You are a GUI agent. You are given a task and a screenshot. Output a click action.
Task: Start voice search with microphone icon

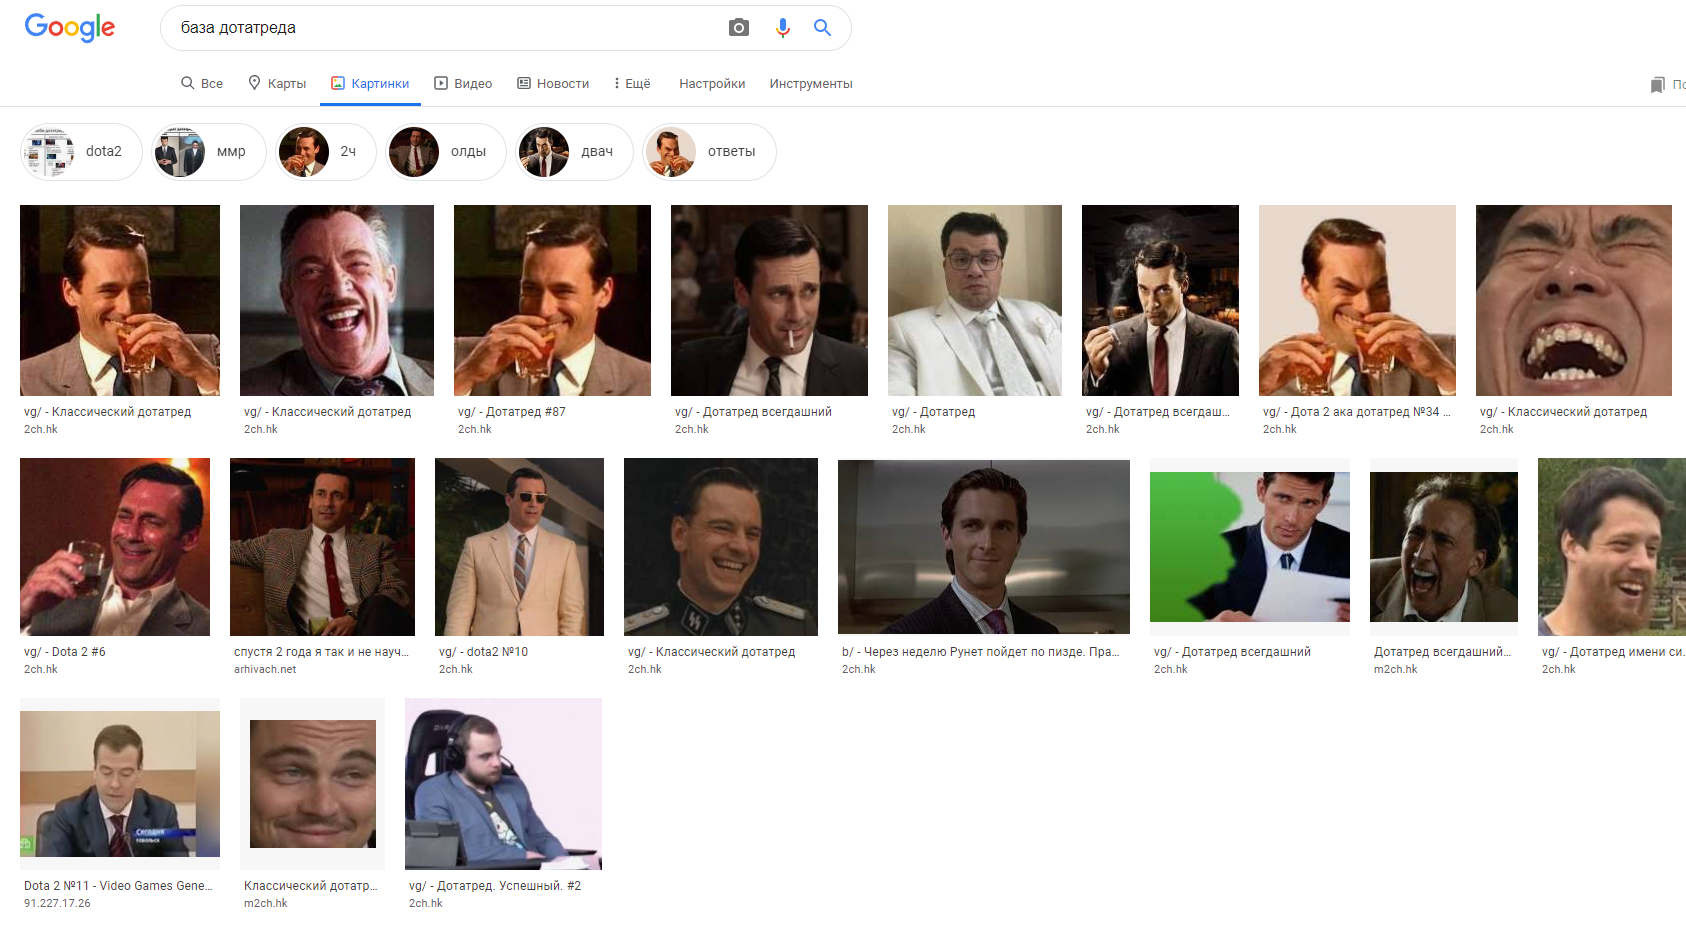point(783,28)
